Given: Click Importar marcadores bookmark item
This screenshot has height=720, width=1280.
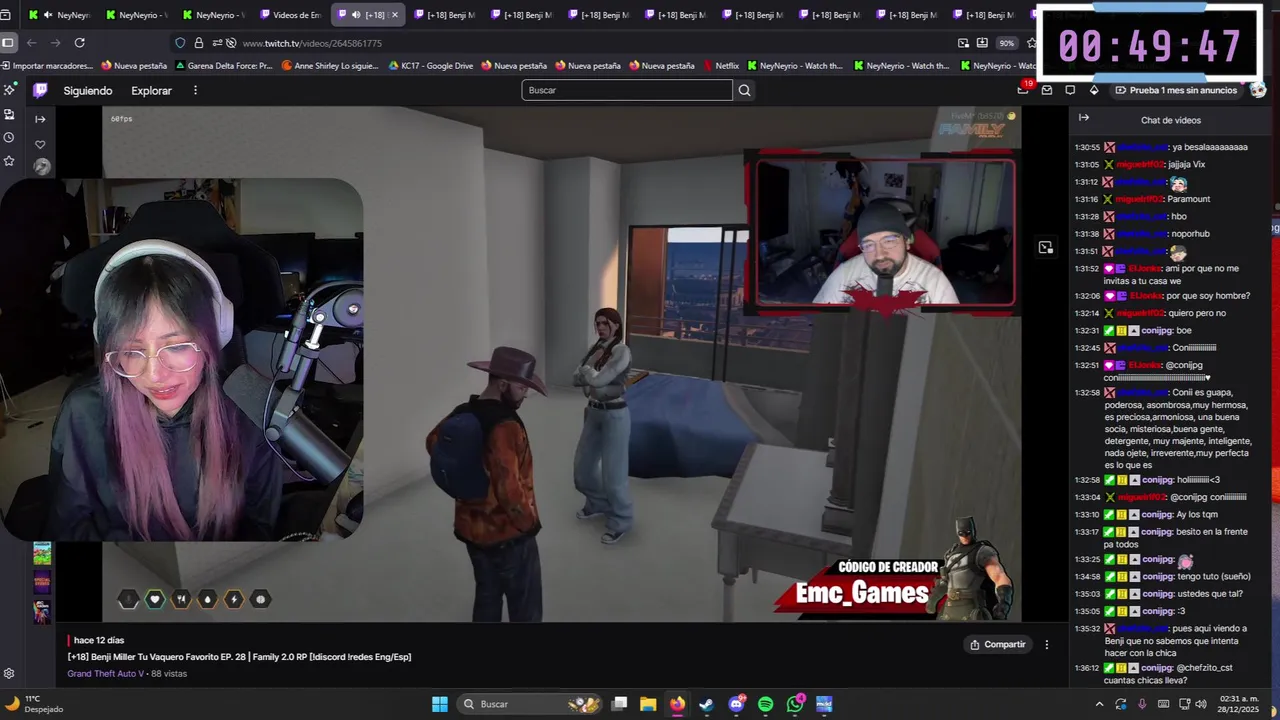Looking at the screenshot, I should point(47,66).
